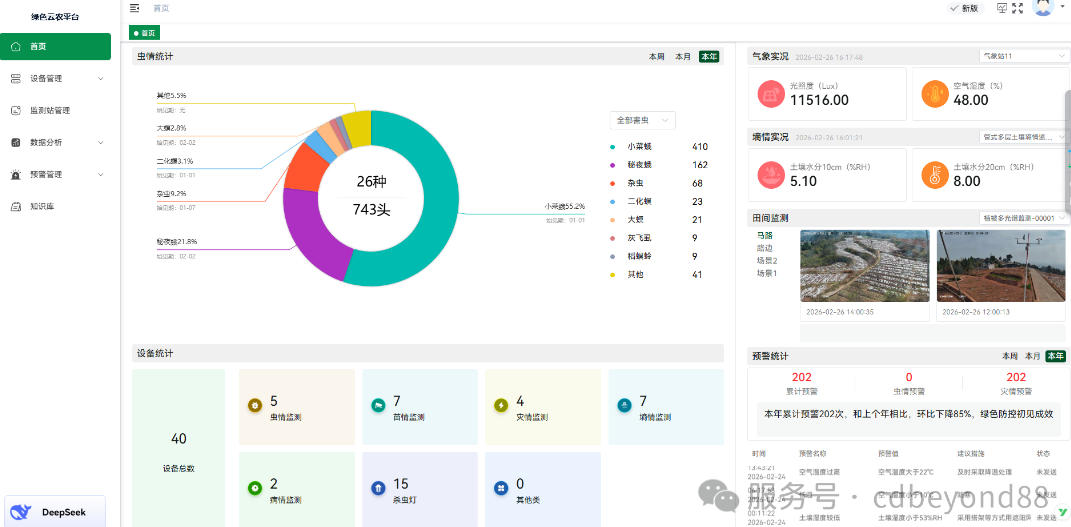Screen dimensions: 1071x527
Task: Click the sidebar collapse hamburger icon
Action: [x=135, y=8]
